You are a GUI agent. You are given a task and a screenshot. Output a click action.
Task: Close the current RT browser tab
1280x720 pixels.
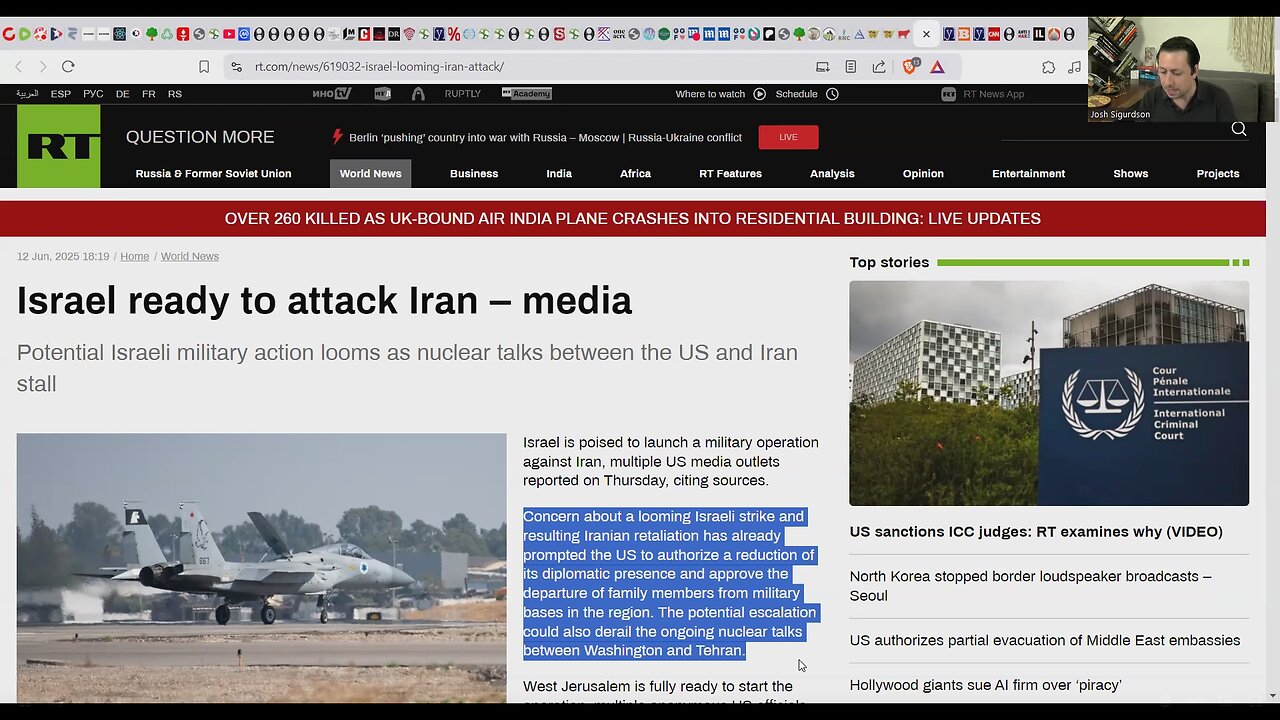(x=926, y=34)
